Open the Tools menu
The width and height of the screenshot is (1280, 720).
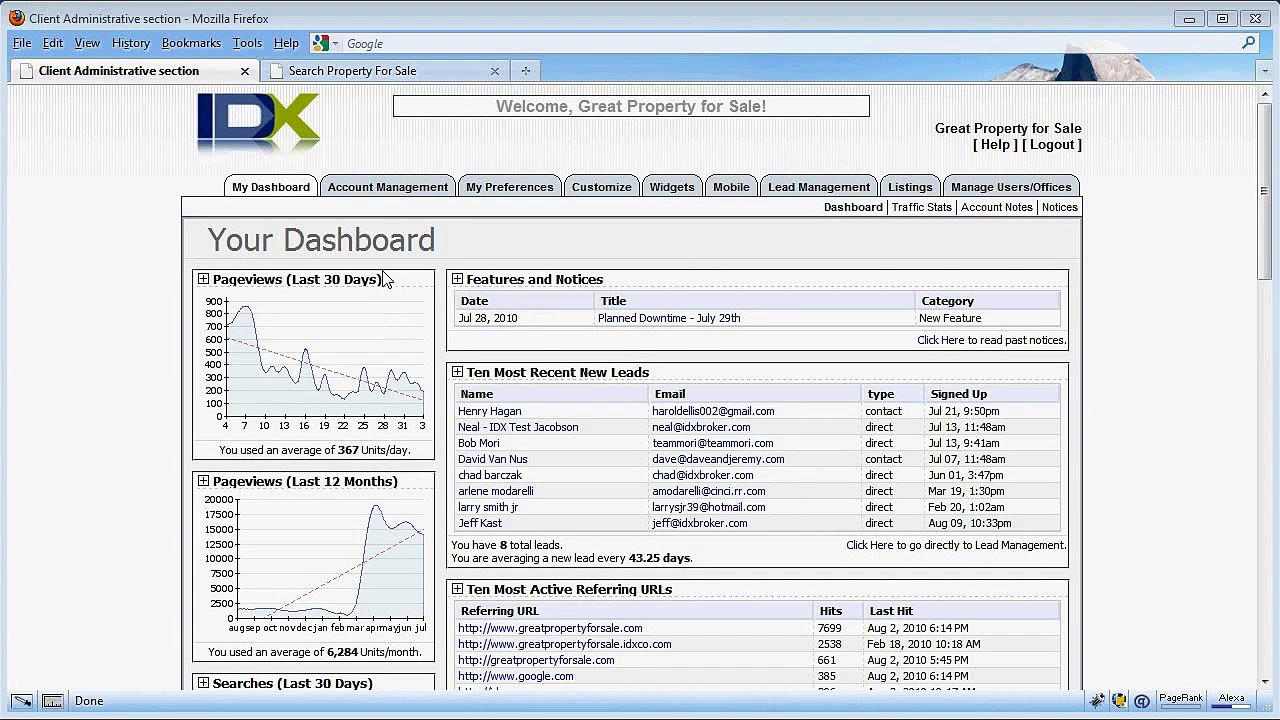coord(247,44)
